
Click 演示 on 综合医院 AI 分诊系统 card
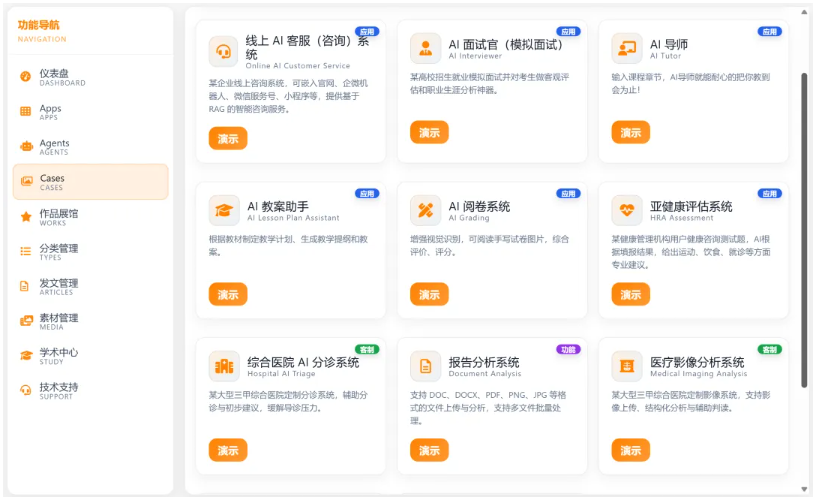coord(228,450)
